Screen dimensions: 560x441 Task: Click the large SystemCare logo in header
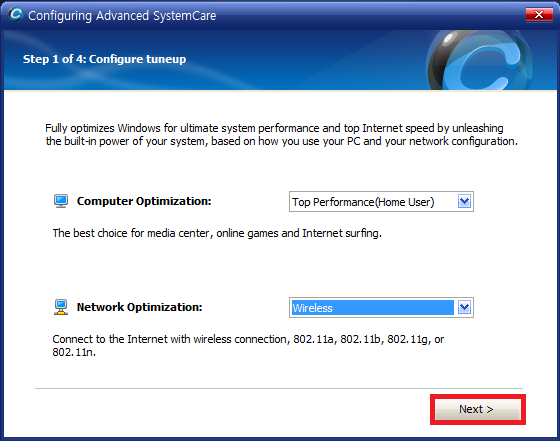(479, 60)
